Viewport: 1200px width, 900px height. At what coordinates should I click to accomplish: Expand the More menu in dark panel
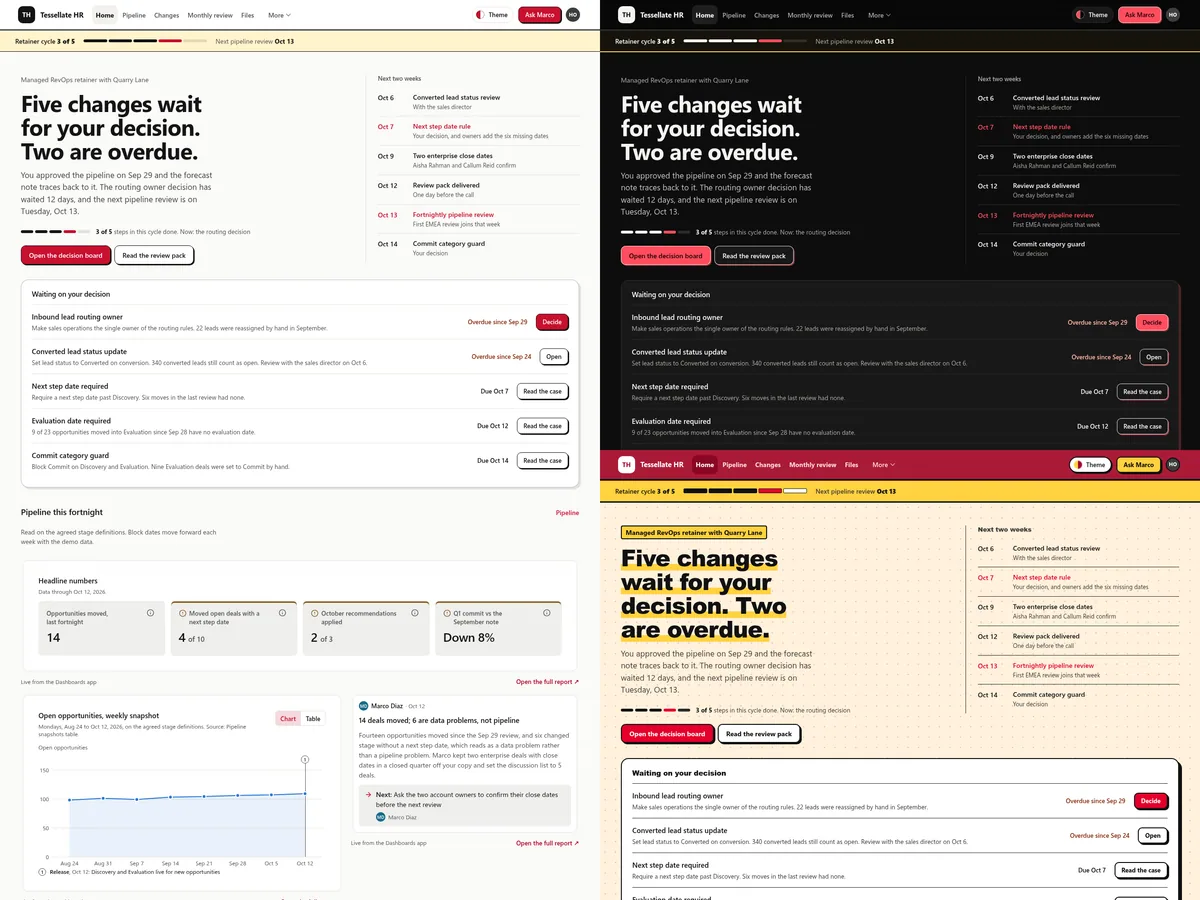(x=879, y=15)
